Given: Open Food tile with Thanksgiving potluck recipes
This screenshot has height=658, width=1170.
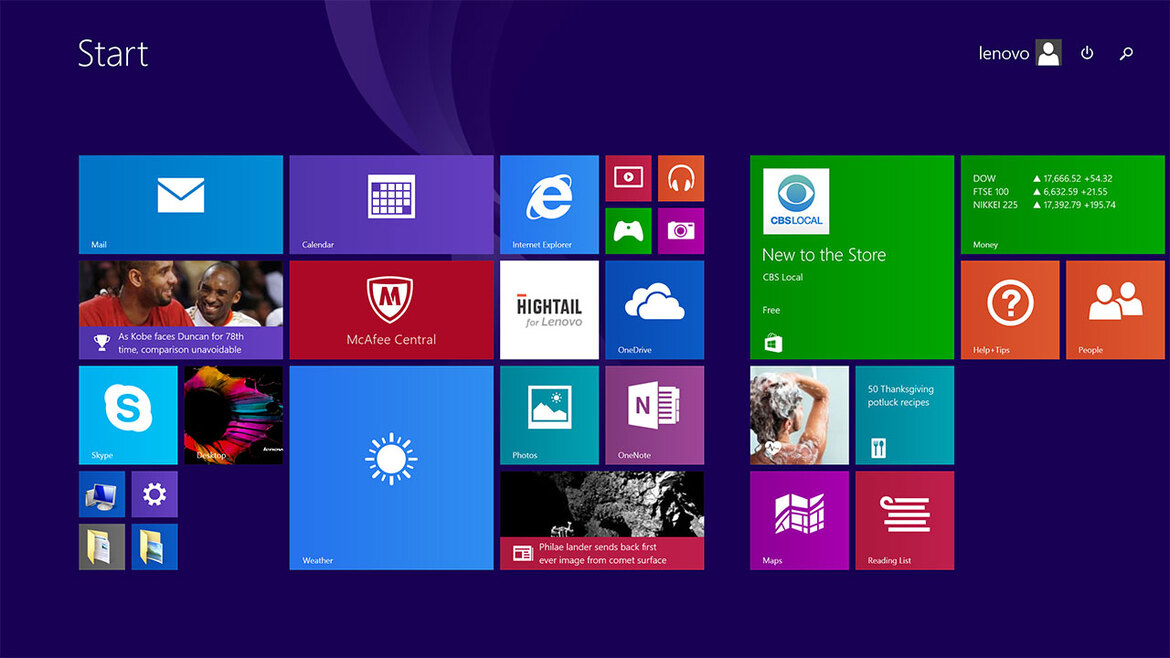Looking at the screenshot, I should tap(904, 415).
